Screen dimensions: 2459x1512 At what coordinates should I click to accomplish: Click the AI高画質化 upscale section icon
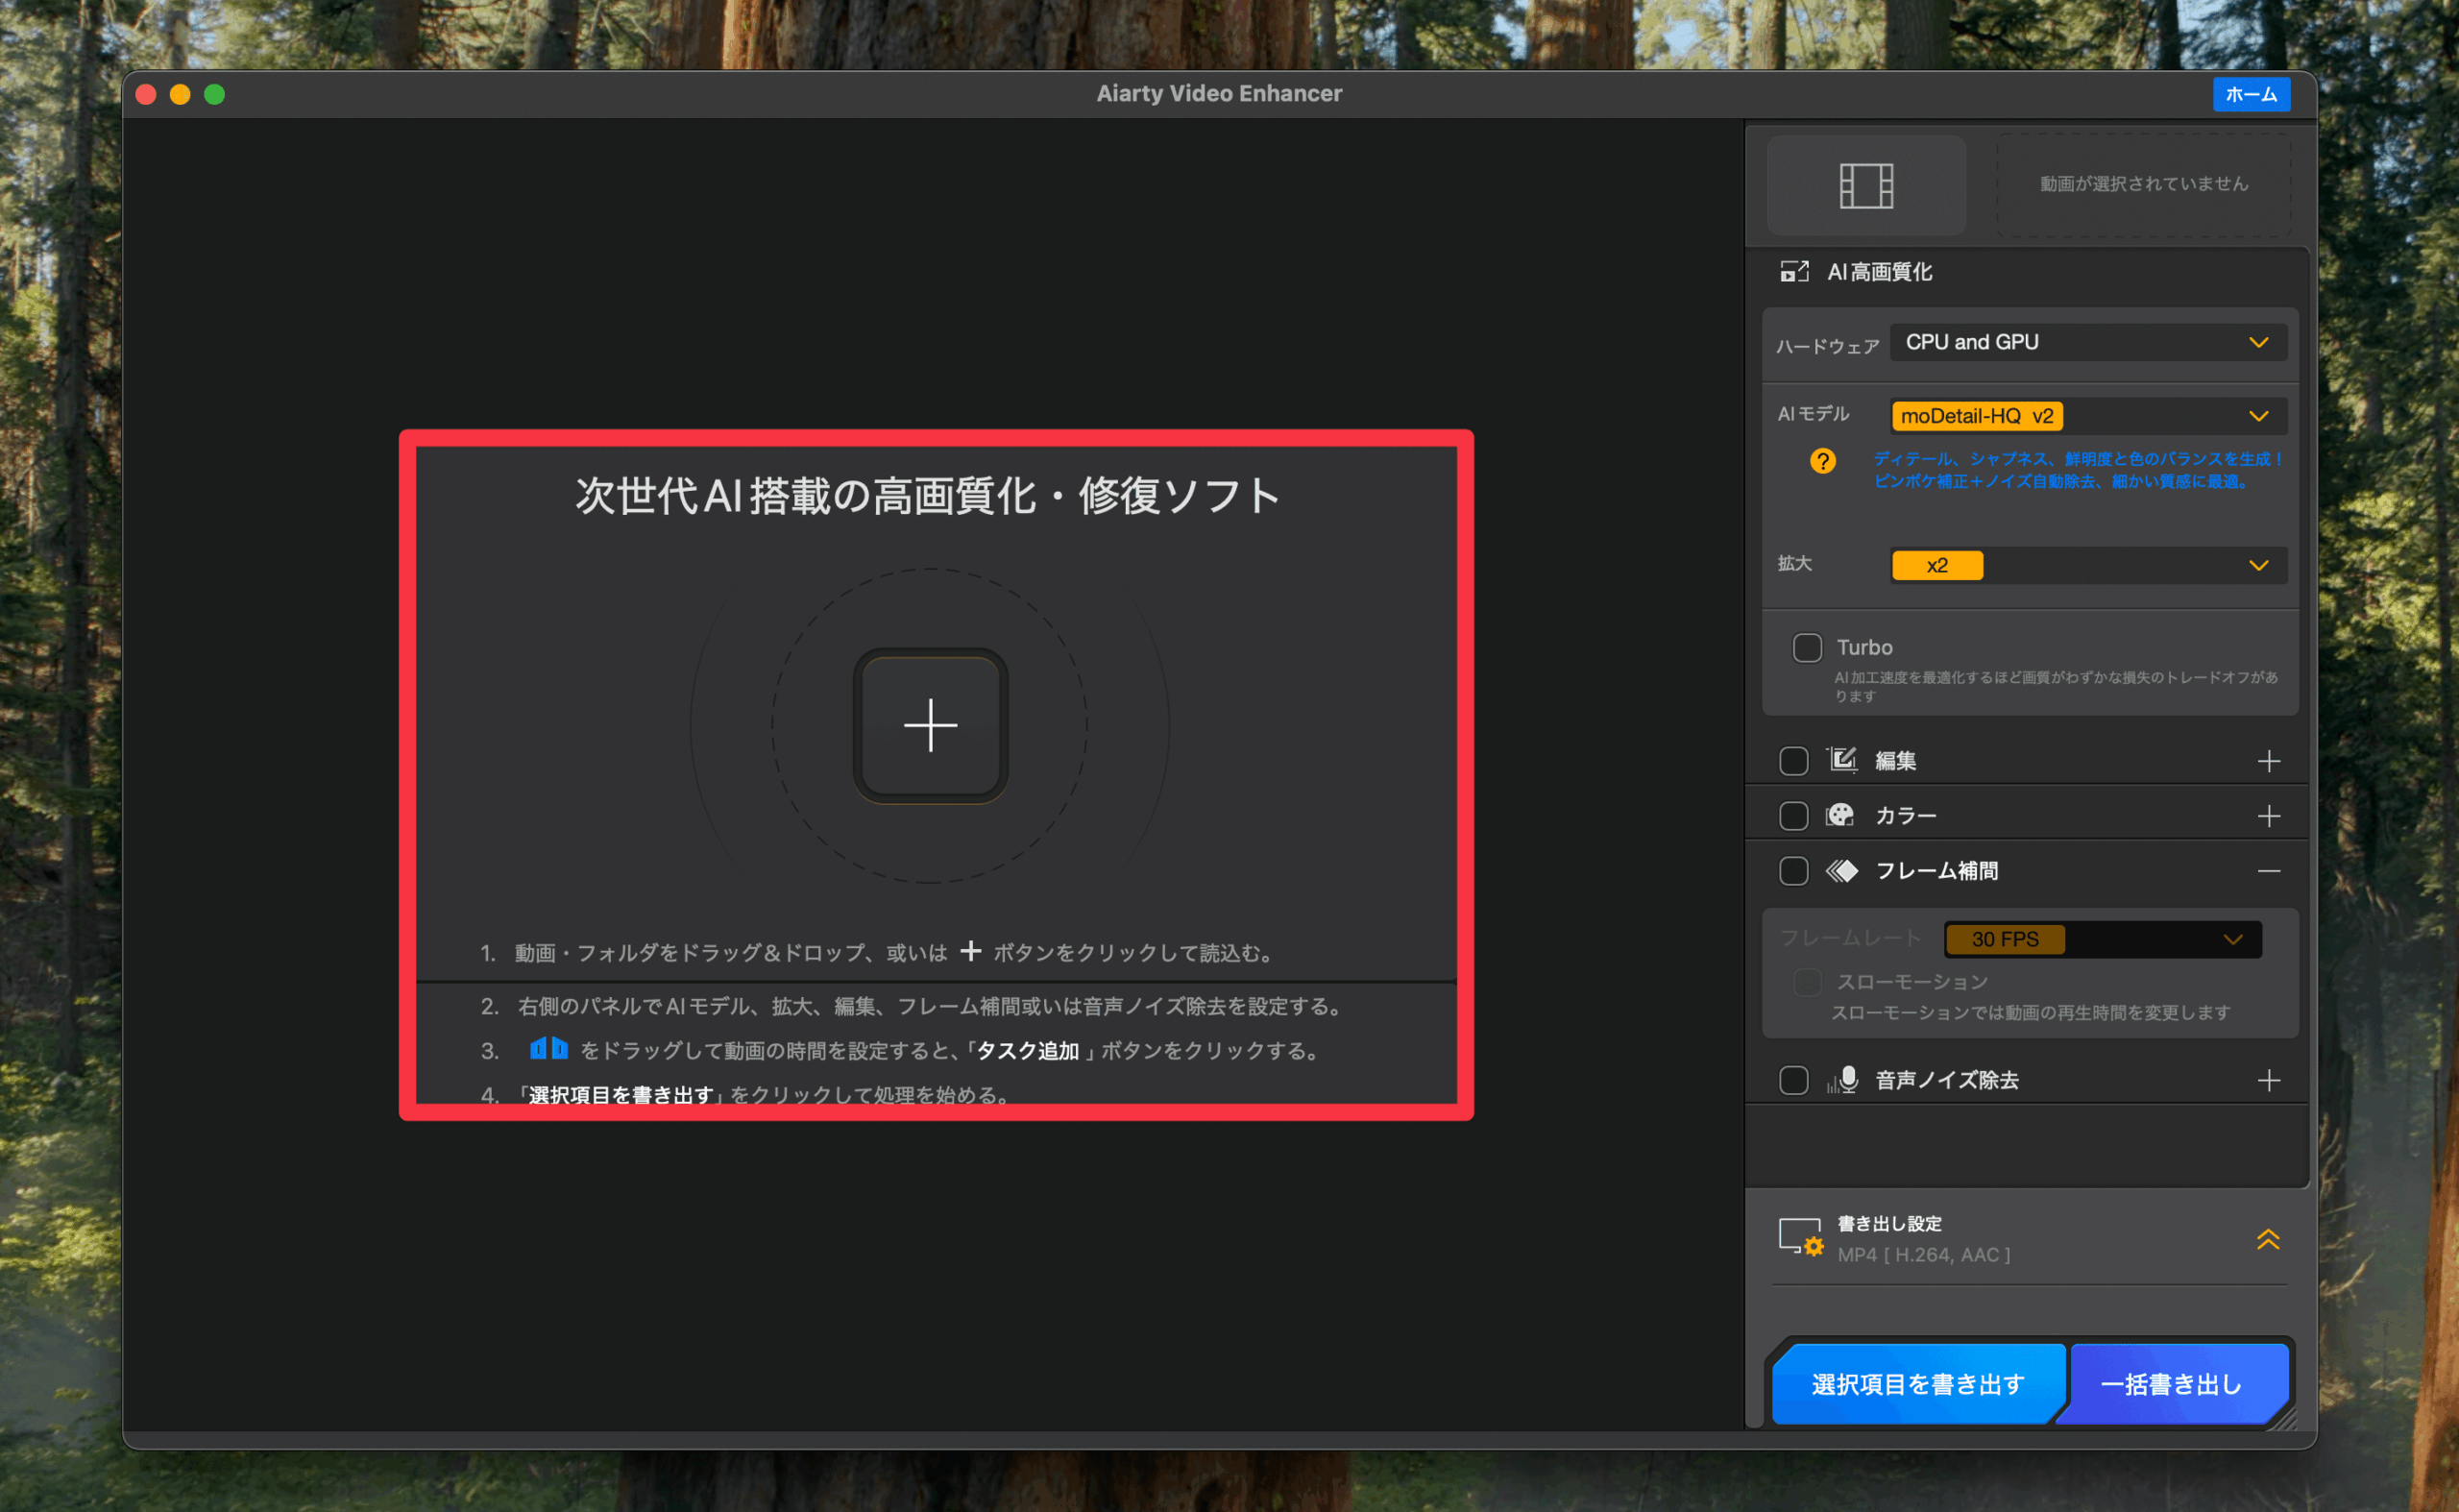pyautogui.click(x=1794, y=271)
